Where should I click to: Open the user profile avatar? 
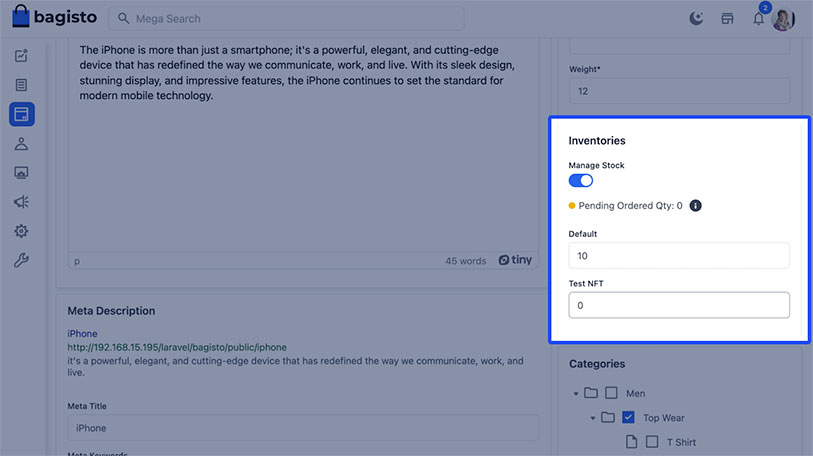click(x=783, y=19)
